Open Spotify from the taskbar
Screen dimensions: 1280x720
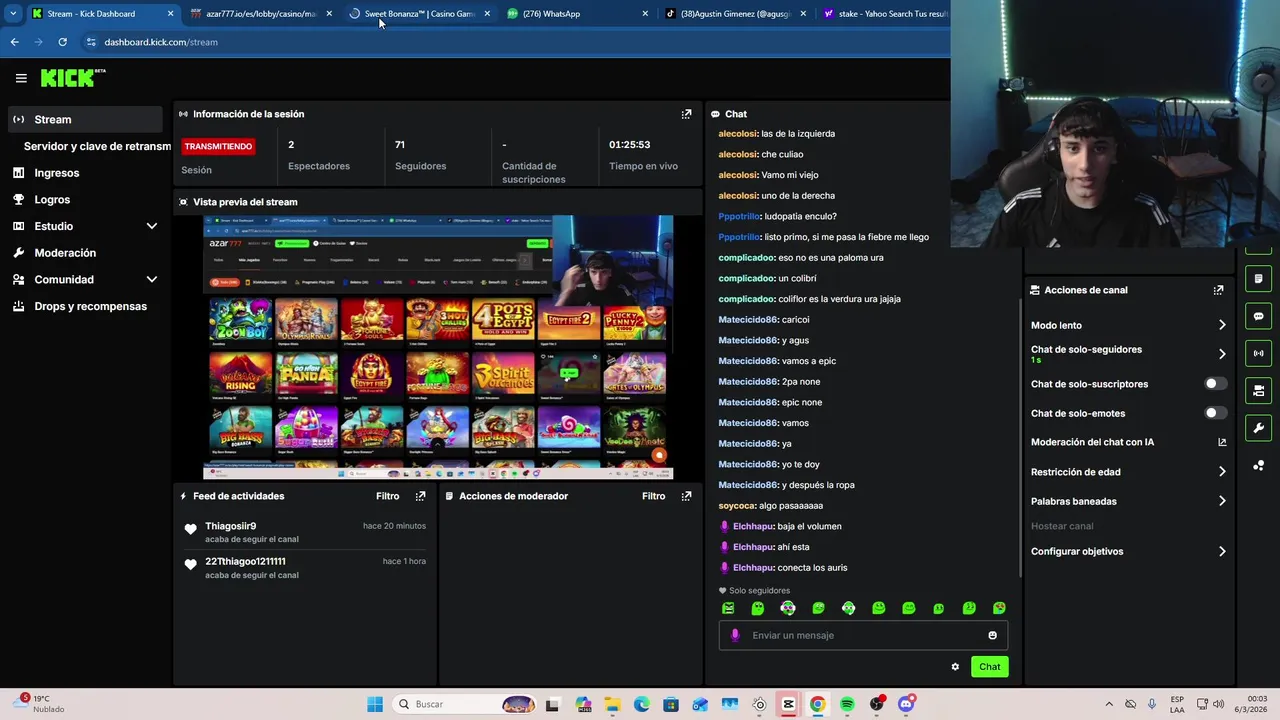coord(847,704)
